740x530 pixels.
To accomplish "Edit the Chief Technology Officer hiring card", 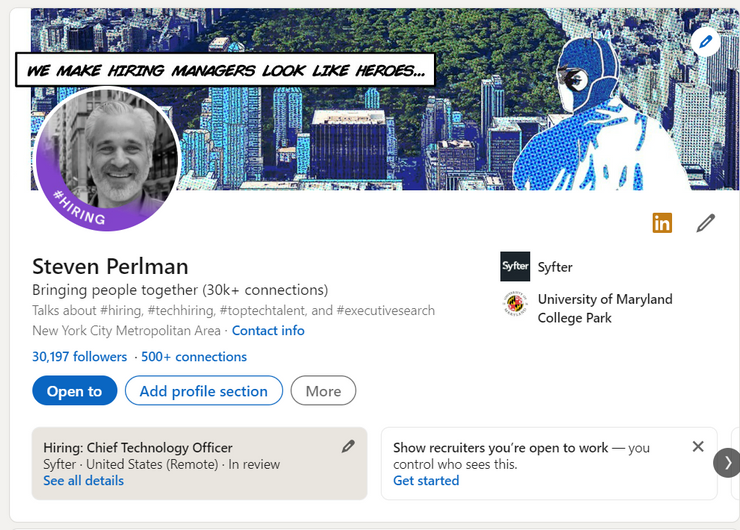I will [348, 447].
